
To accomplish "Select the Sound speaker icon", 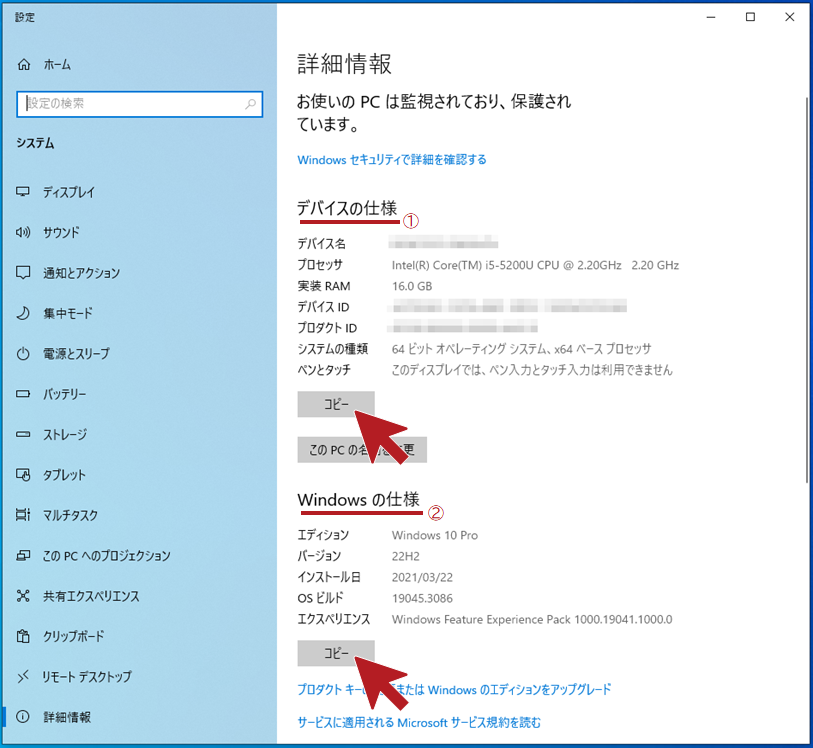I will pyautogui.click(x=23, y=233).
